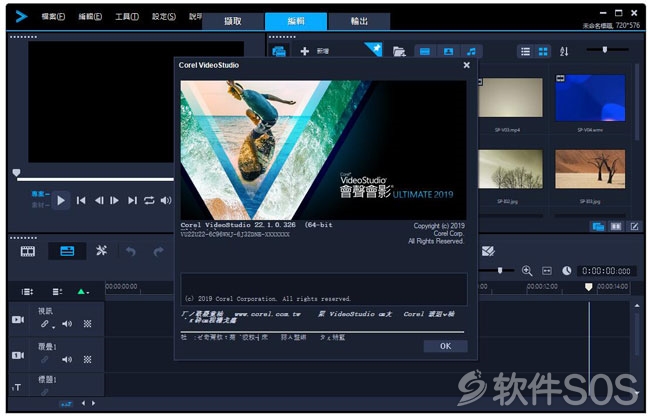Toggle audio filter in the library

(472, 51)
